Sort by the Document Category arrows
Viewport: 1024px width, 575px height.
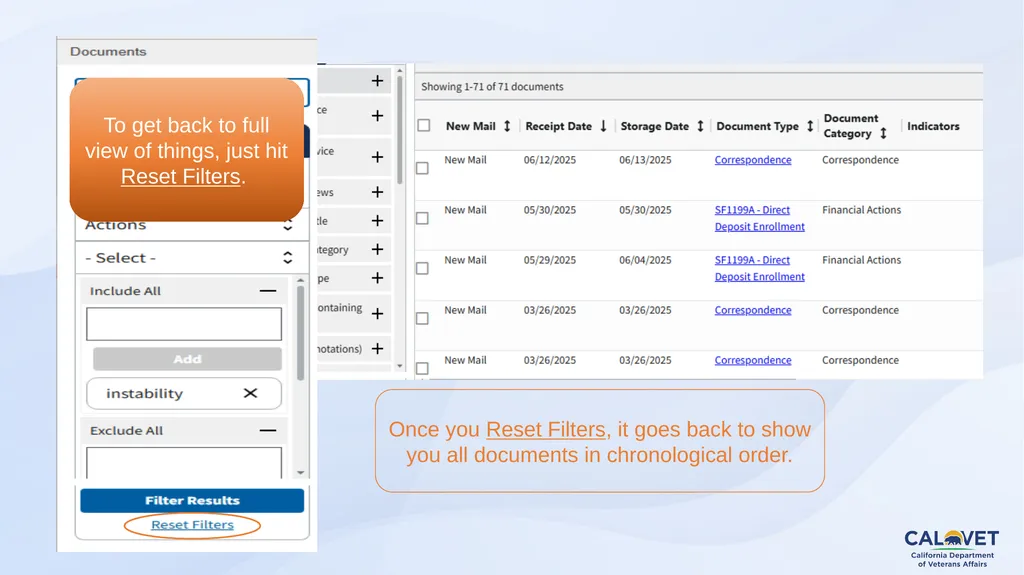pyautogui.click(x=883, y=133)
